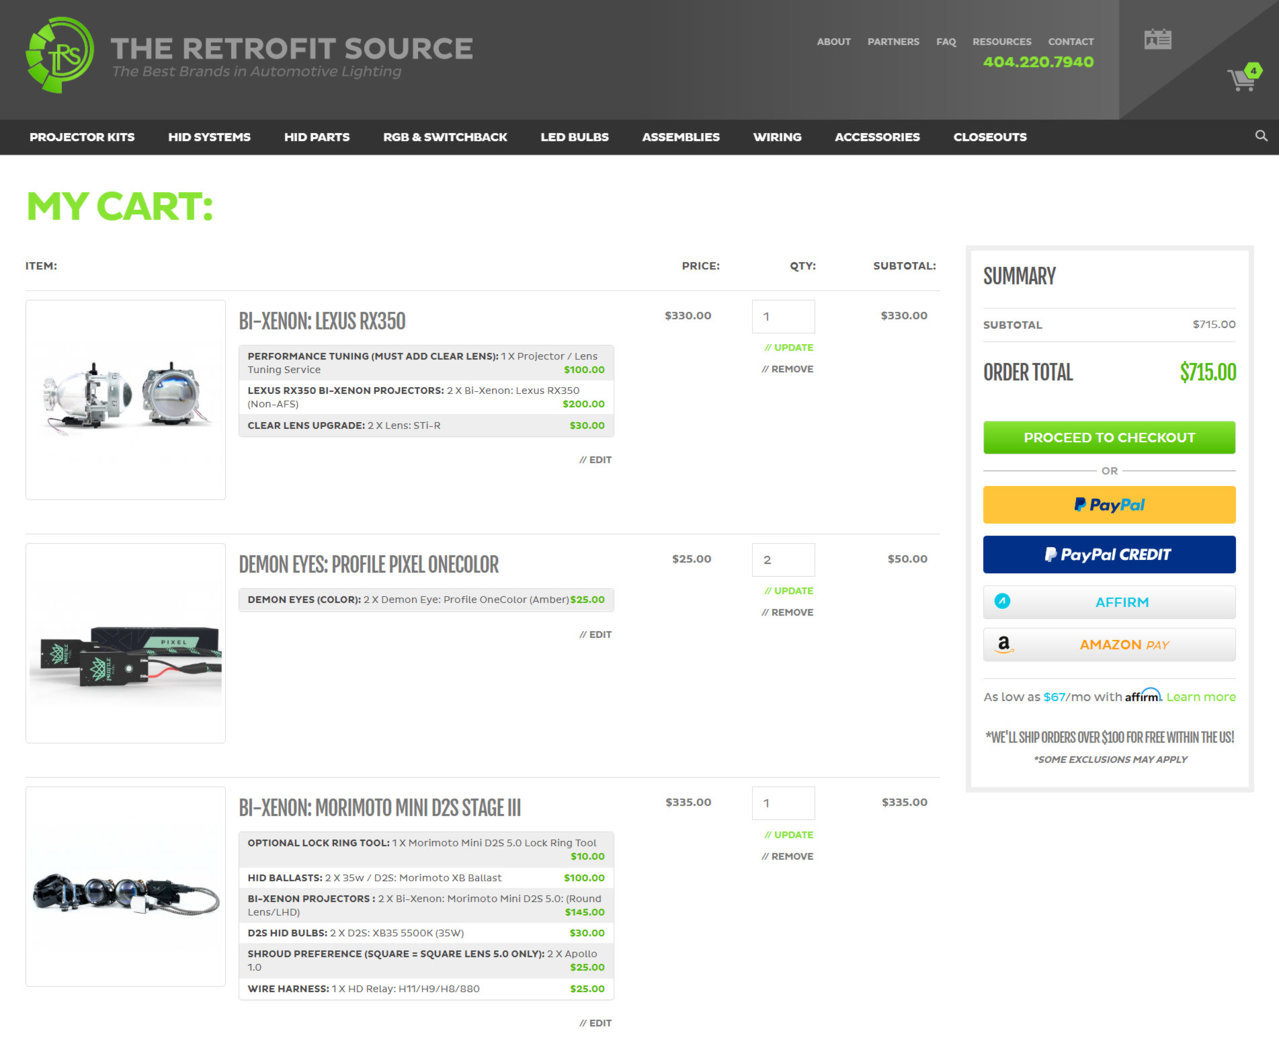Remove Bi-Xenon Lexus RX350 from cart
This screenshot has width=1279, height=1056.
pyautogui.click(x=788, y=369)
